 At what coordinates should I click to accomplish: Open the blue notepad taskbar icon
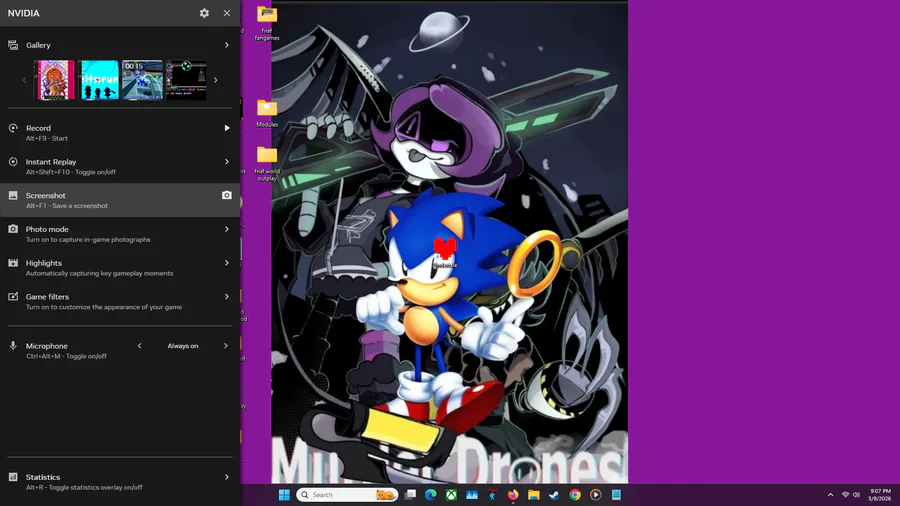(616, 495)
